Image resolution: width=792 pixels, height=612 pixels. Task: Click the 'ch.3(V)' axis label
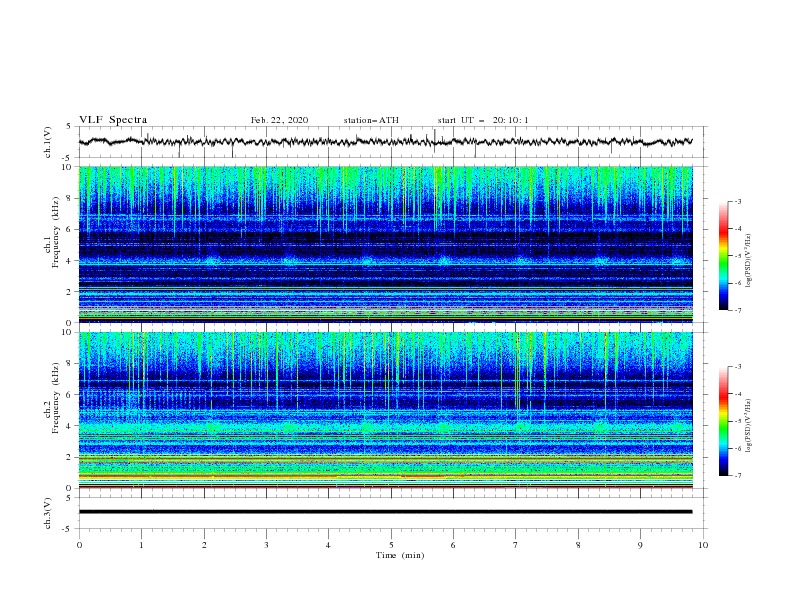click(x=48, y=513)
